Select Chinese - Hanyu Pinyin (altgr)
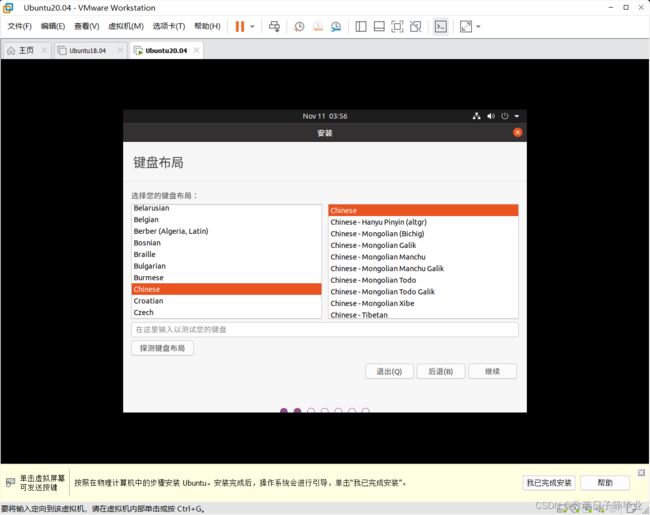Image resolution: width=650 pixels, height=515 pixels. pos(423,222)
